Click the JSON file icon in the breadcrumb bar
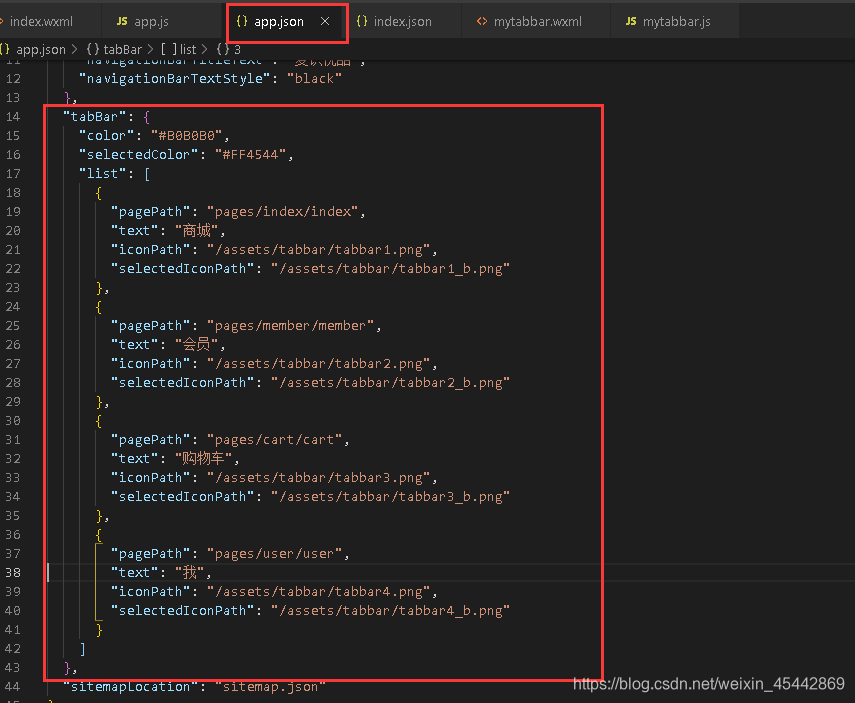Image resolution: width=855 pixels, height=703 pixels. coord(5,48)
